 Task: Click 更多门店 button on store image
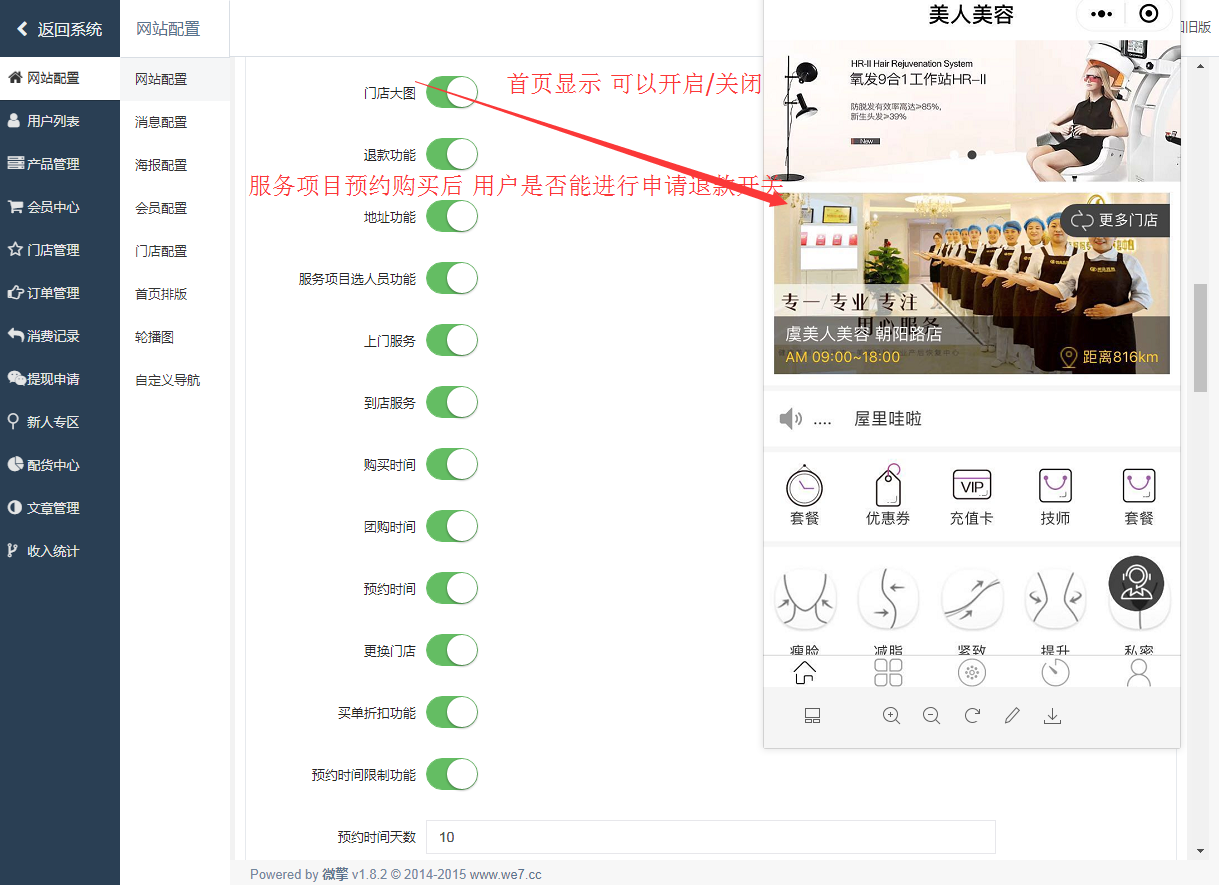(1115, 220)
